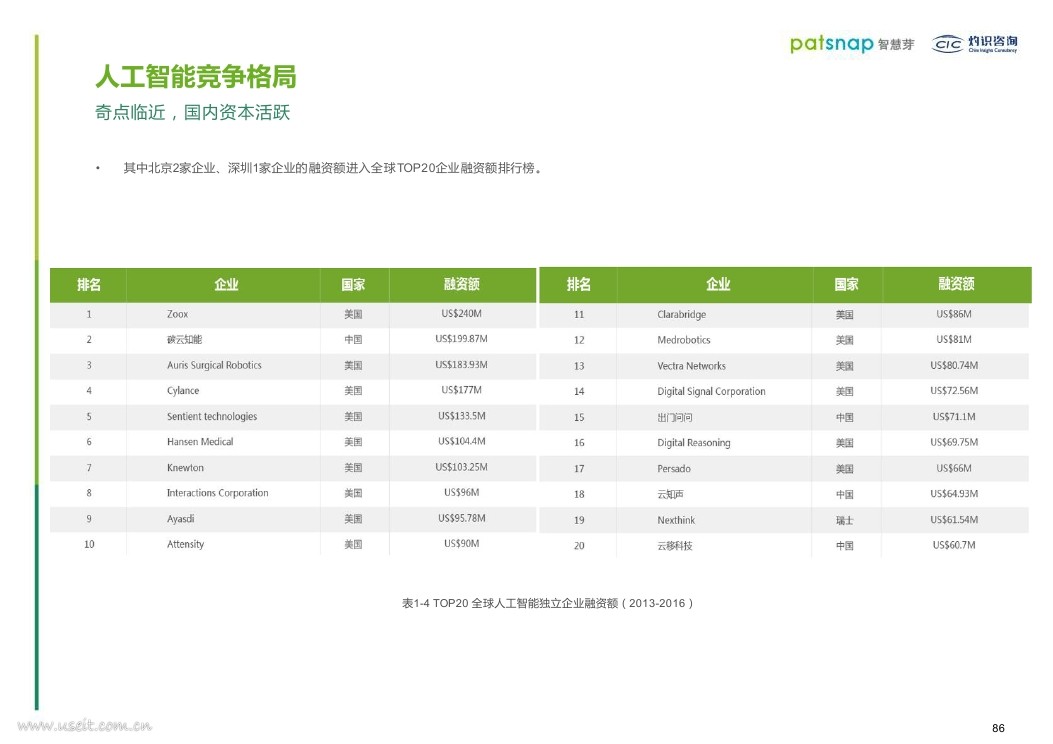Select rank number 10 in the table
The height and width of the screenshot is (744, 1053).
(x=89, y=545)
